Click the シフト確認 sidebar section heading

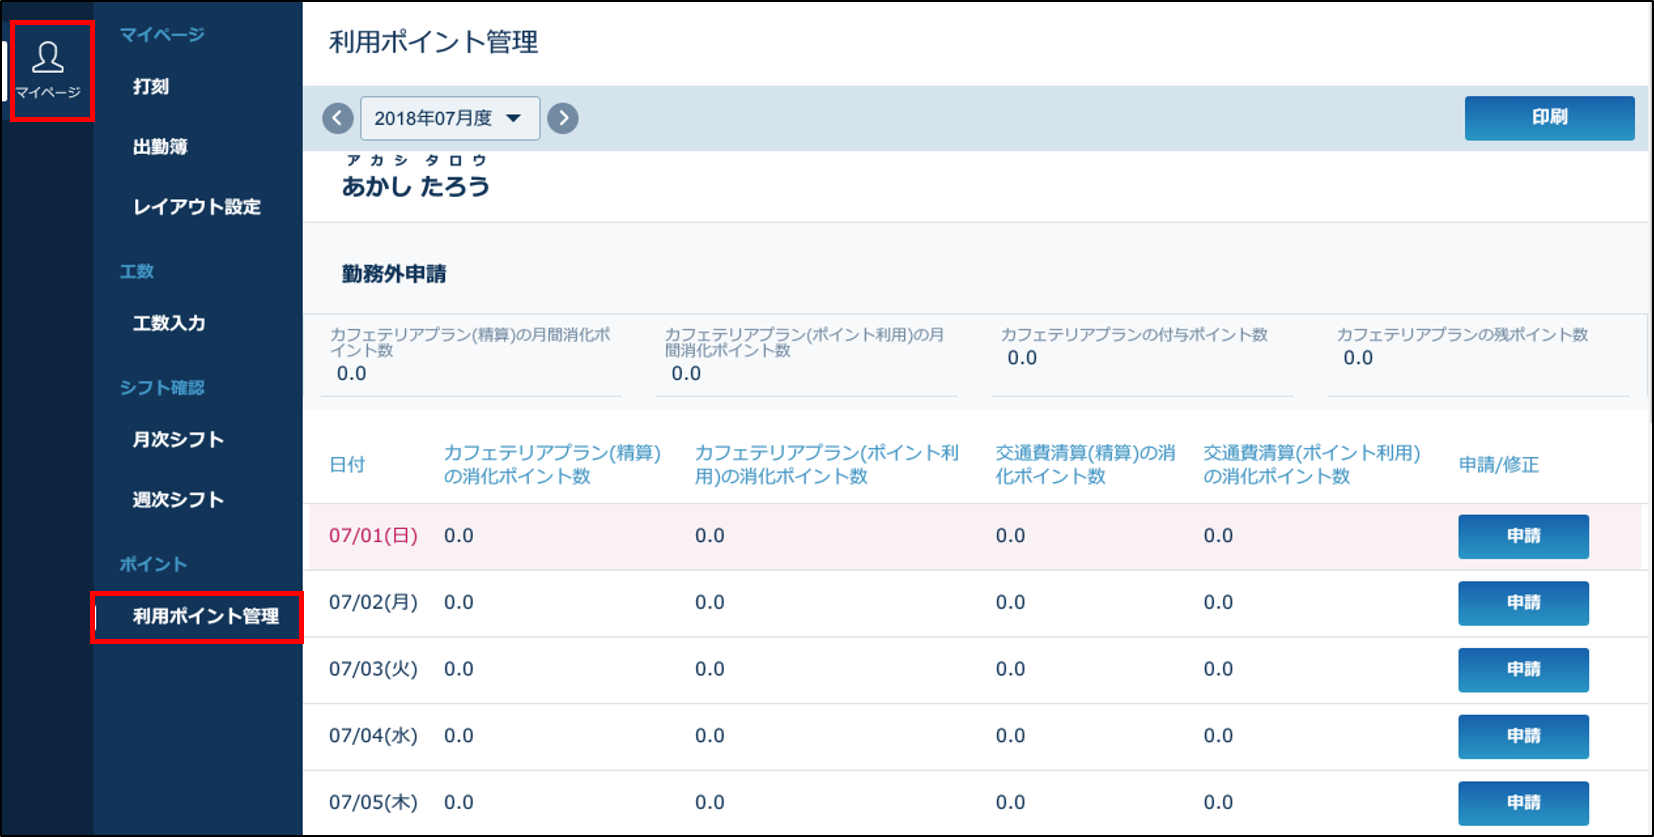click(x=162, y=387)
